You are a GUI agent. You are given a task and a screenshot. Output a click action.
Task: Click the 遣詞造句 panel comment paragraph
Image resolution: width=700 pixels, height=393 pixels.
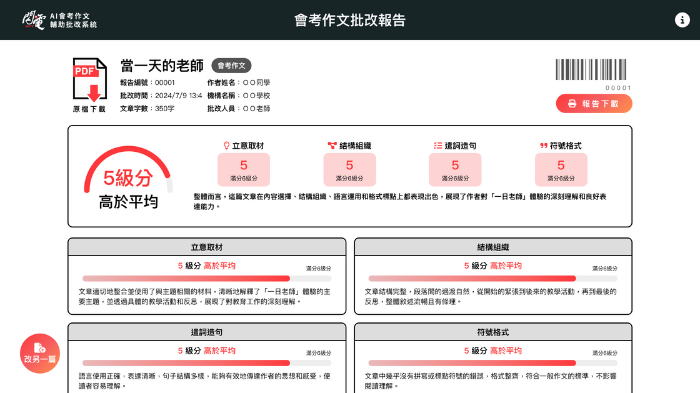[204, 381]
